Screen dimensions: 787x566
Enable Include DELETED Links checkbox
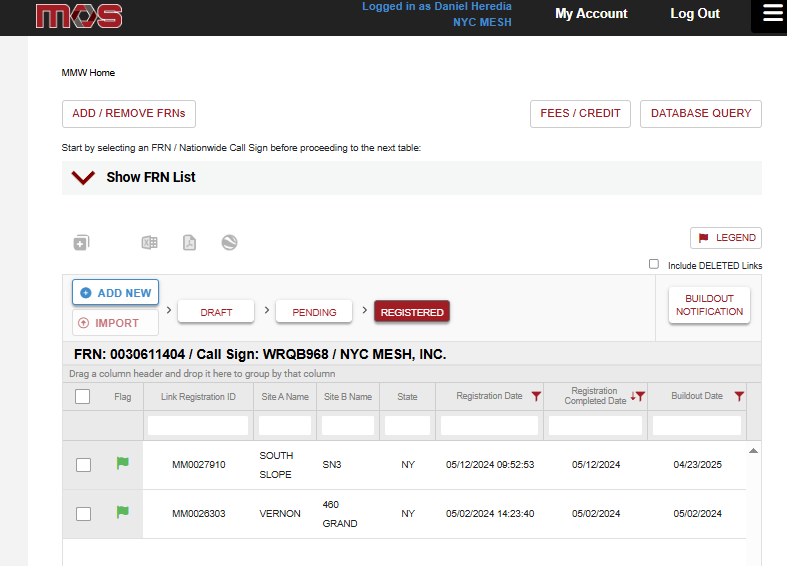(654, 265)
